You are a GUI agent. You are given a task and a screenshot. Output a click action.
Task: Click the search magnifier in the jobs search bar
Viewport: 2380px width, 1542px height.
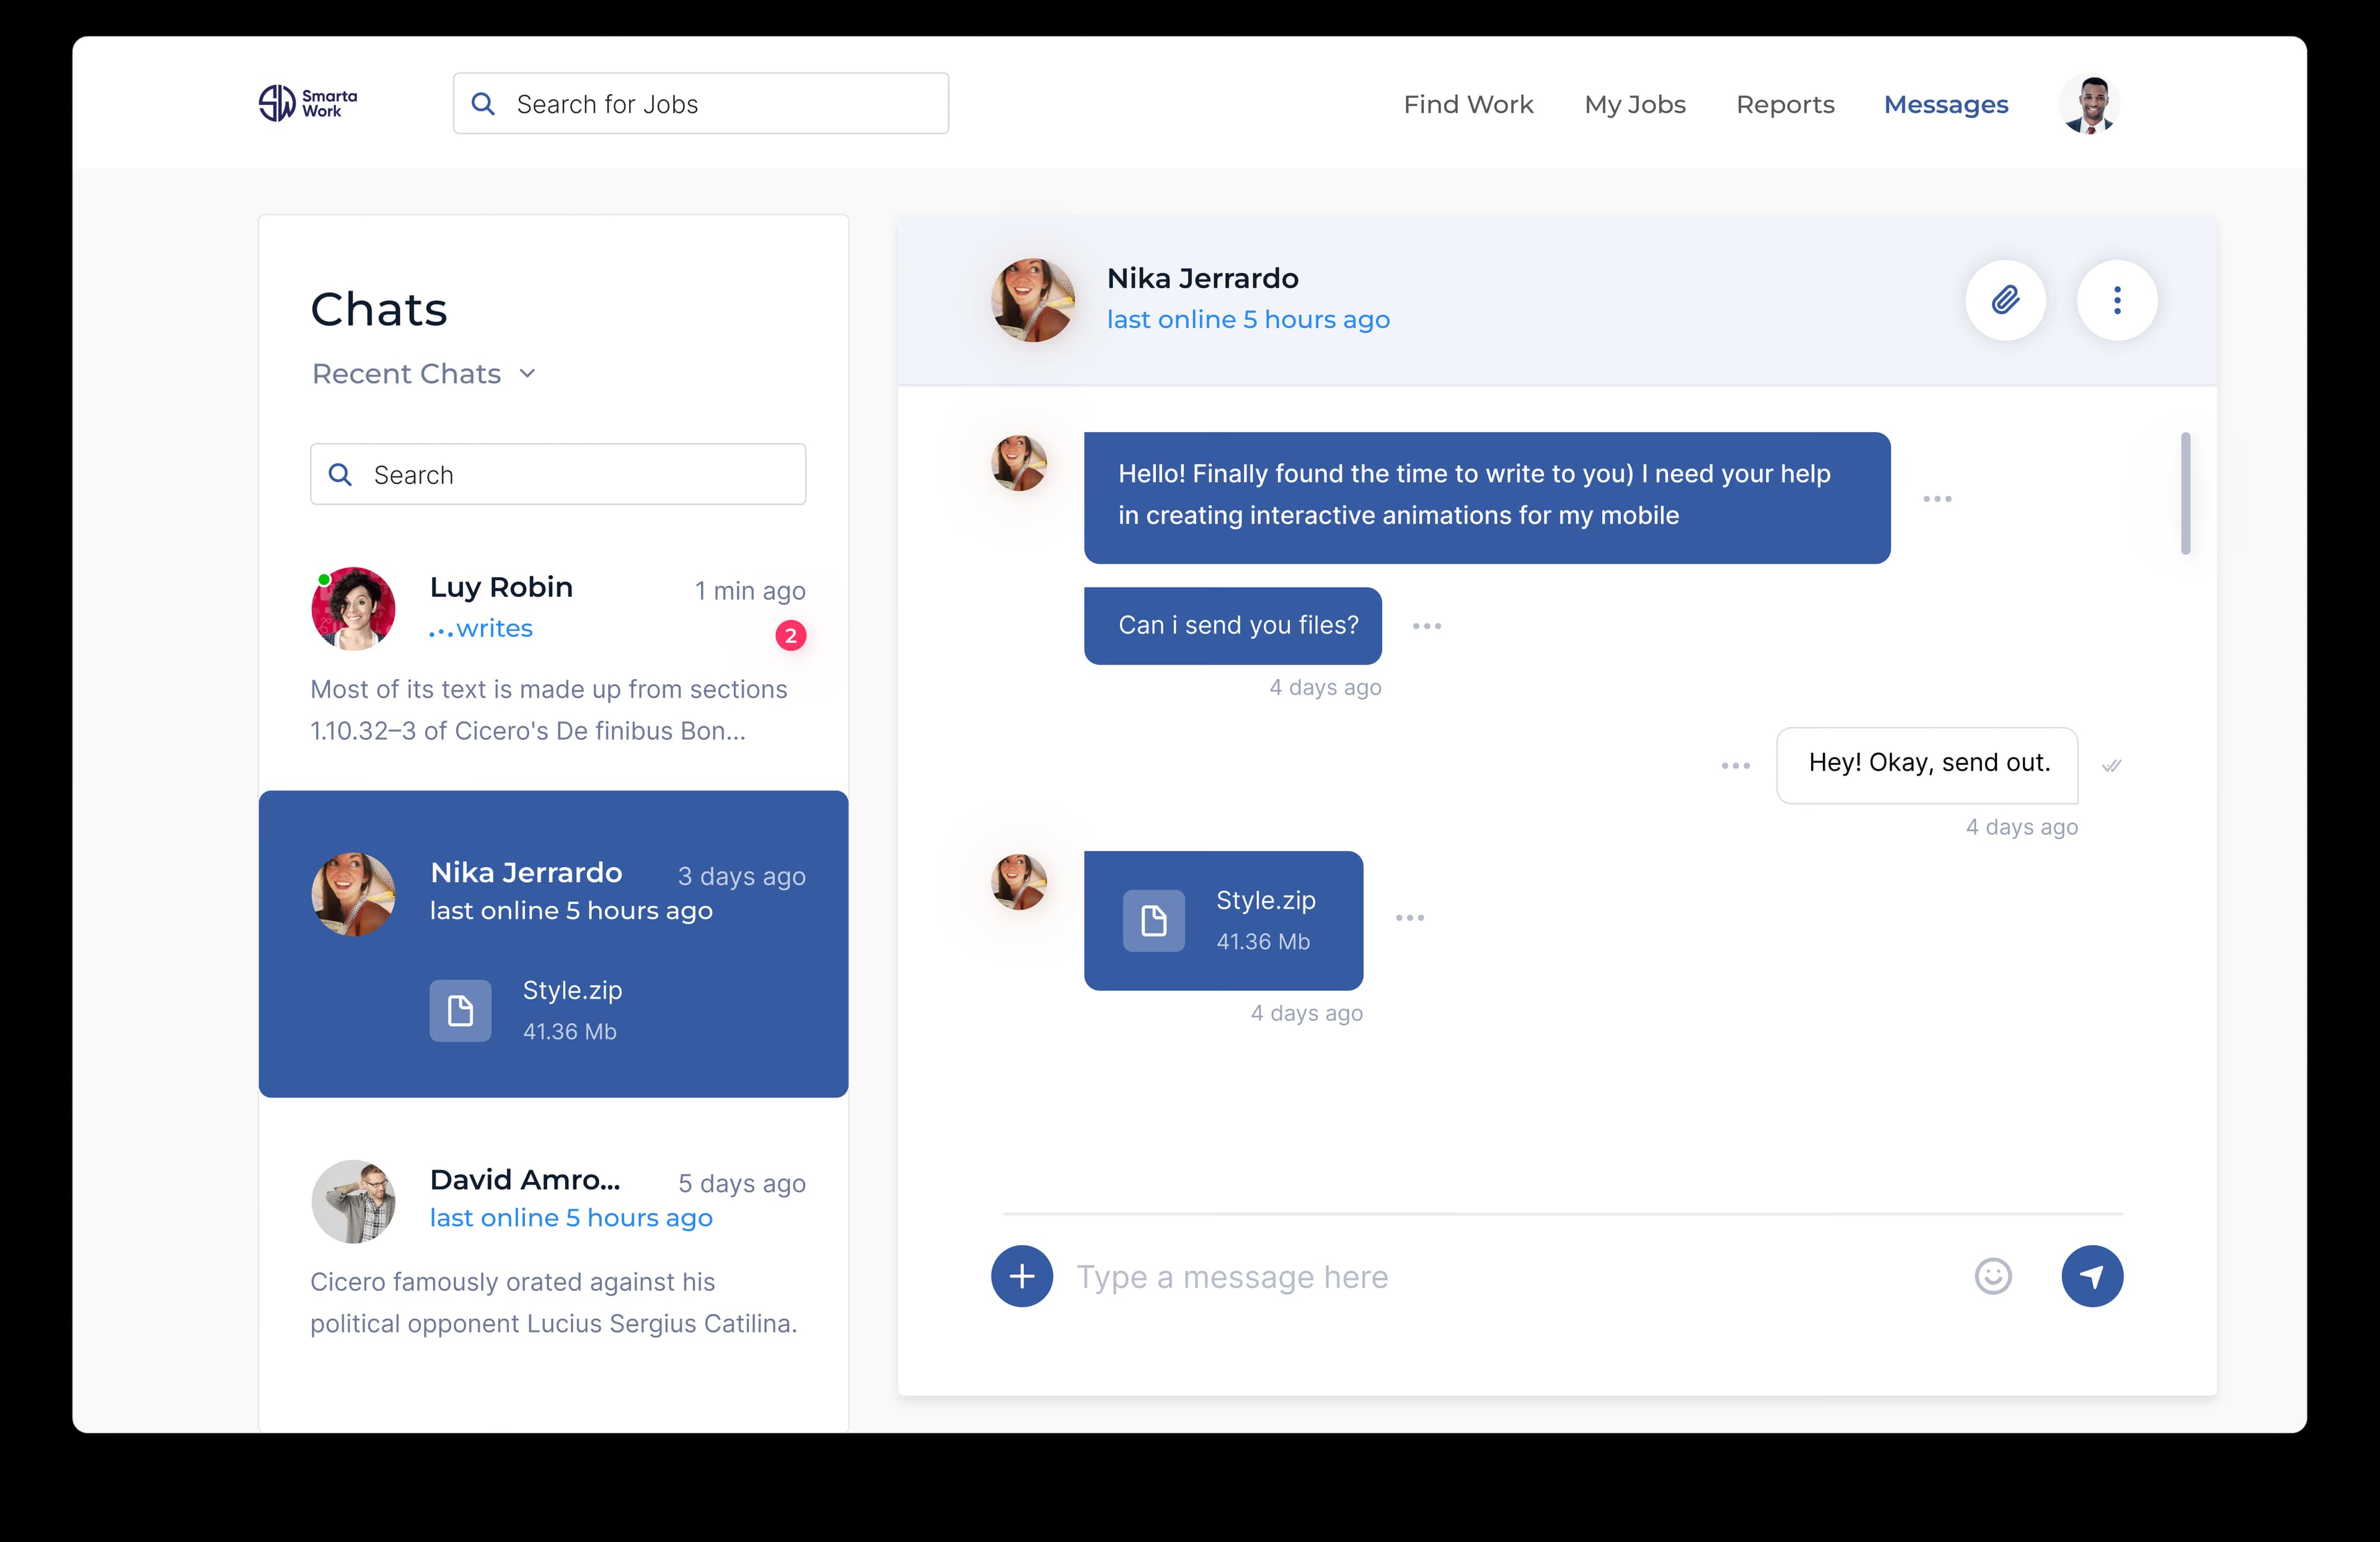coord(483,103)
